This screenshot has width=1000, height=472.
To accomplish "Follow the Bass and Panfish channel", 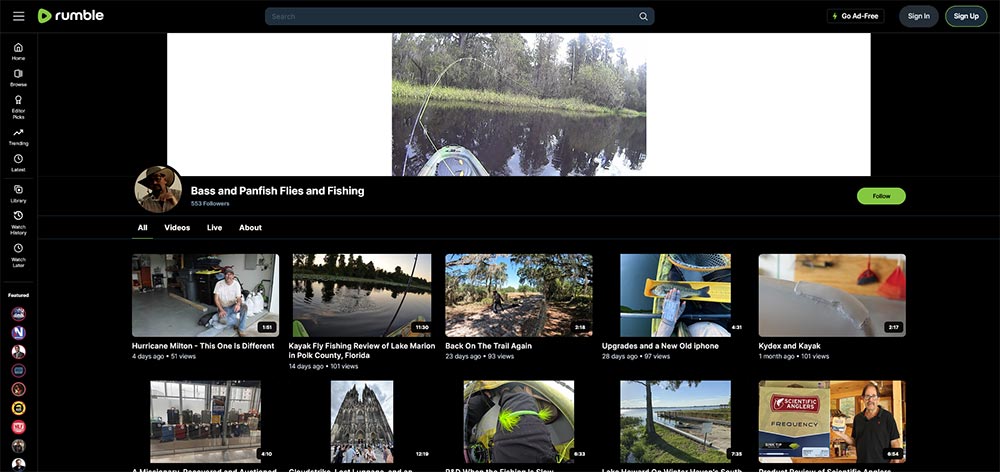I will pos(881,196).
